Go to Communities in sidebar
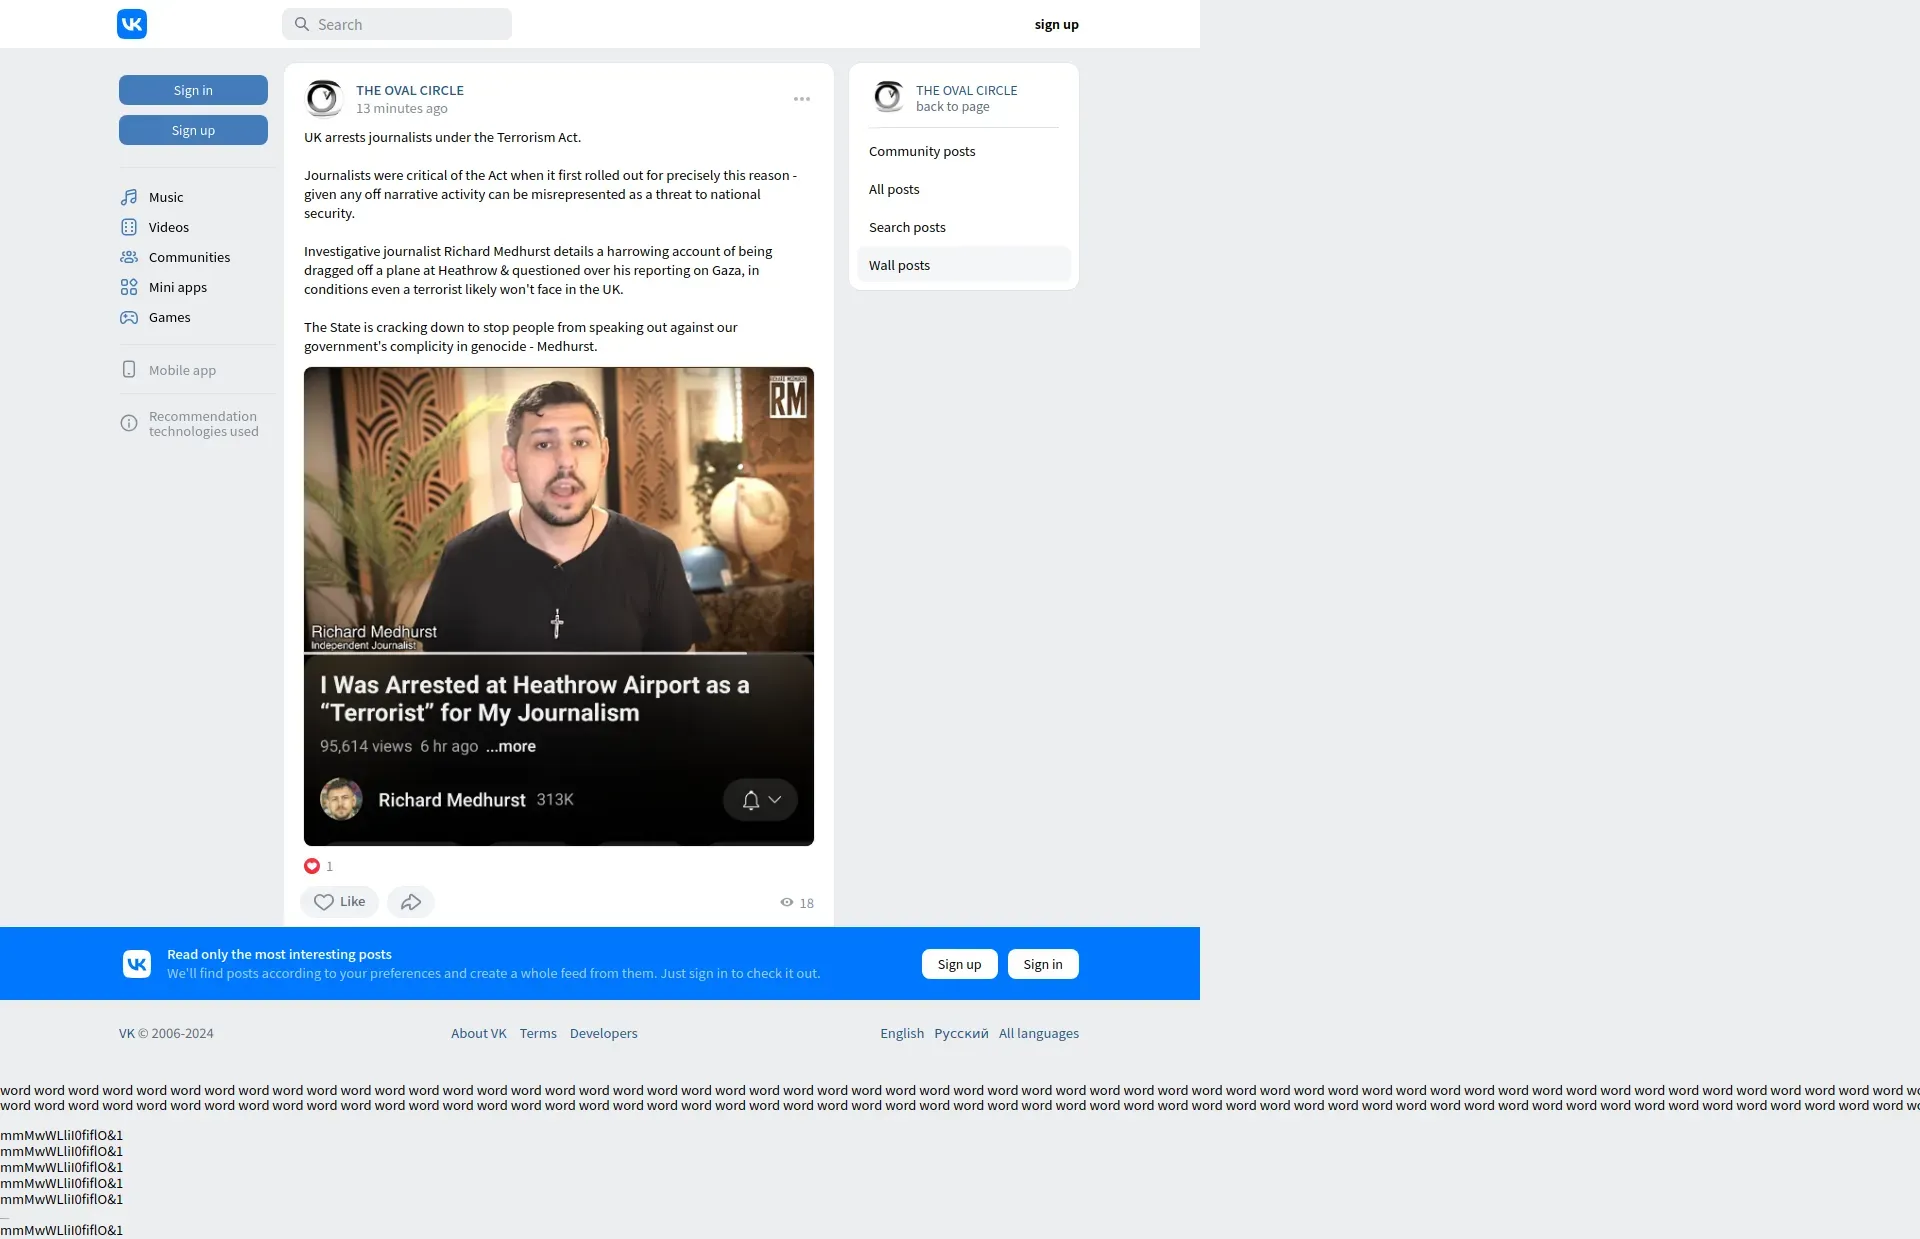This screenshot has width=1920, height=1239. coord(188,257)
